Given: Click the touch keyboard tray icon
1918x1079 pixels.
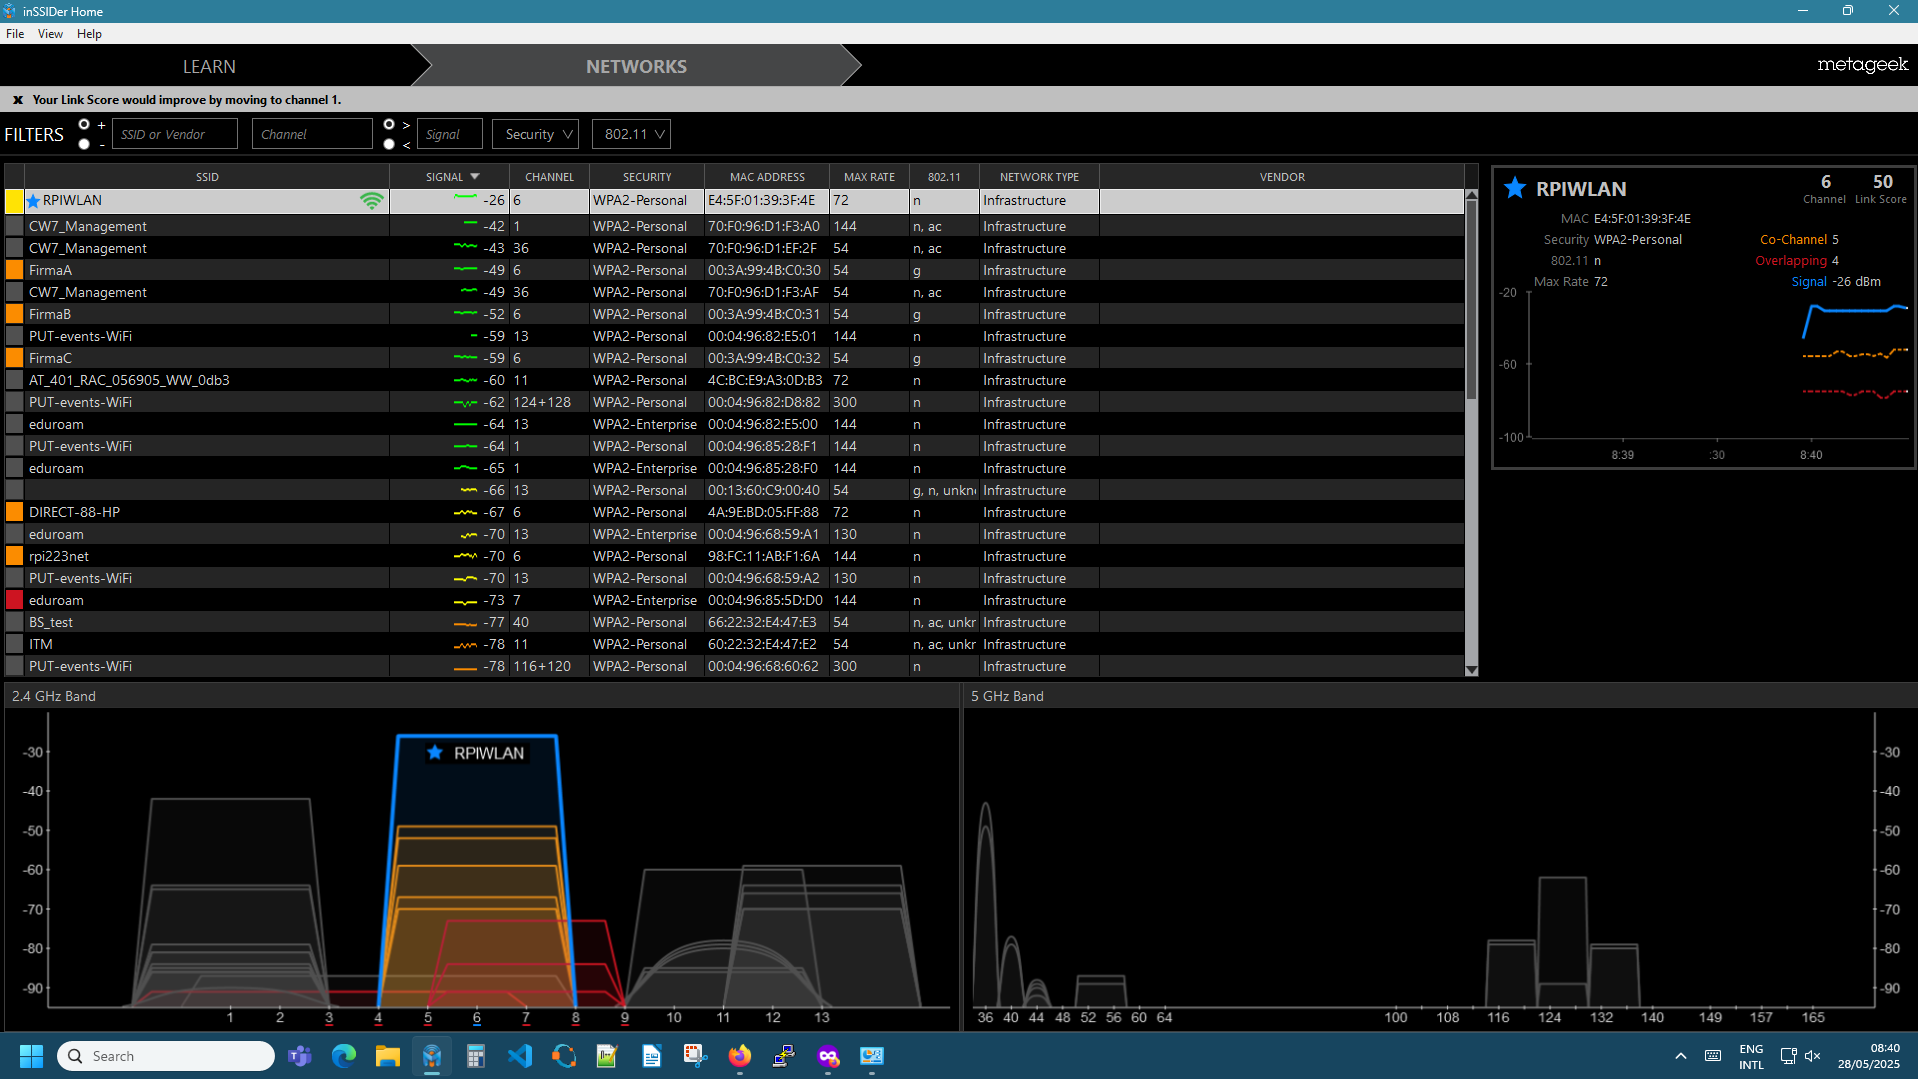Looking at the screenshot, I should click(x=1713, y=1056).
